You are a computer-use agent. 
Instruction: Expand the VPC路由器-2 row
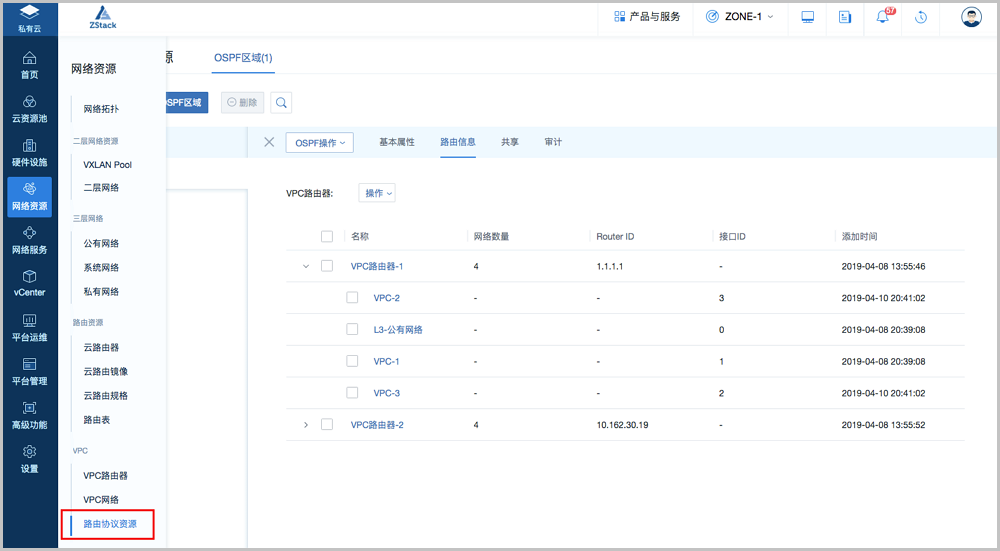pos(306,425)
